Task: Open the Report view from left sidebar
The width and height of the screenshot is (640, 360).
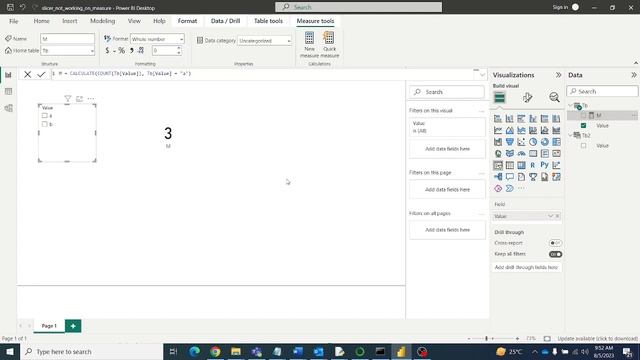Action: point(8,75)
